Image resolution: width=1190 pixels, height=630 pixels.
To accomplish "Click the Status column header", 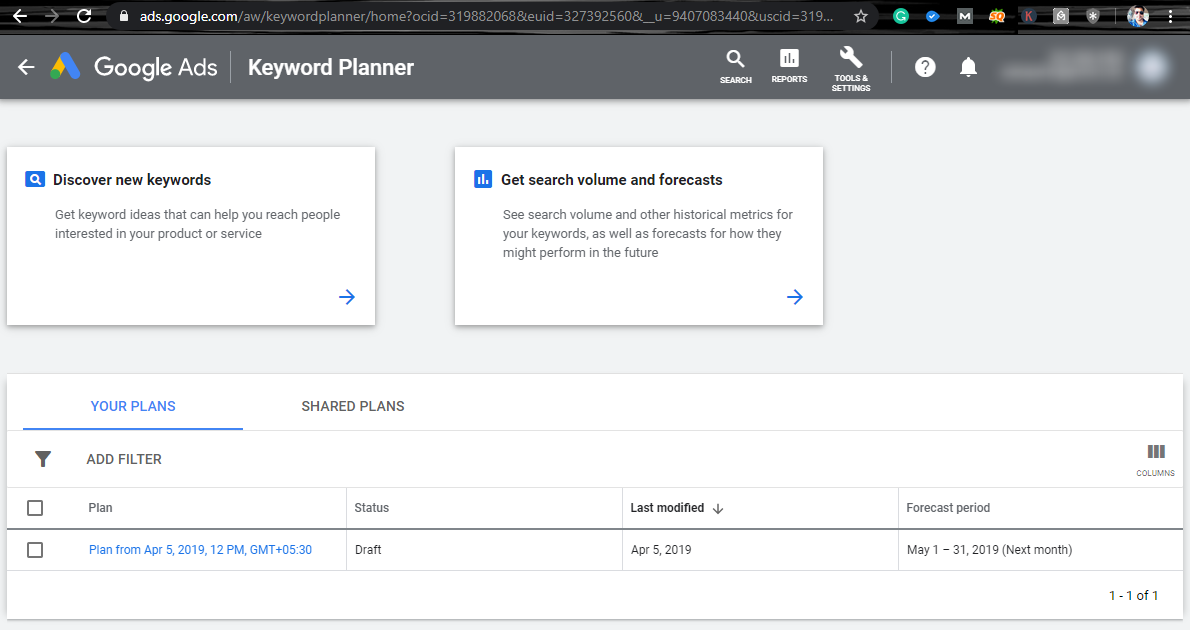I will coord(372,508).
